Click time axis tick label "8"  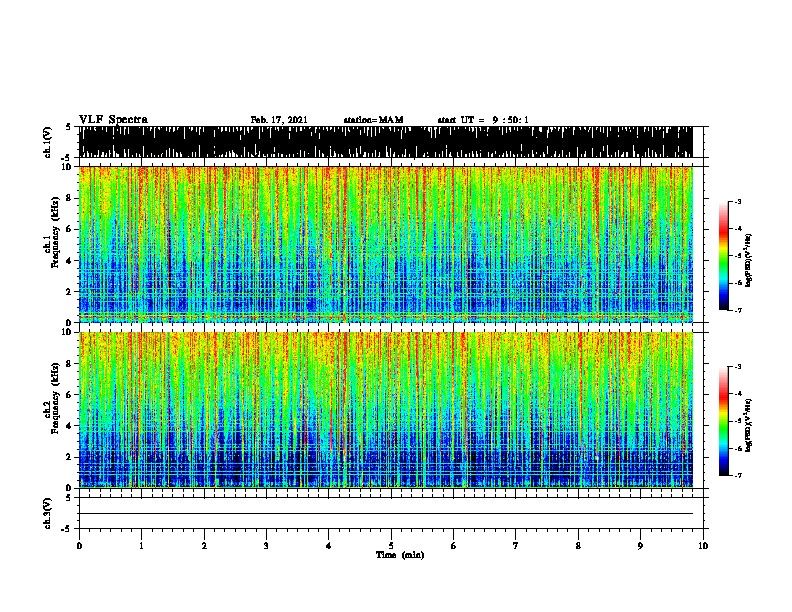tap(578, 546)
